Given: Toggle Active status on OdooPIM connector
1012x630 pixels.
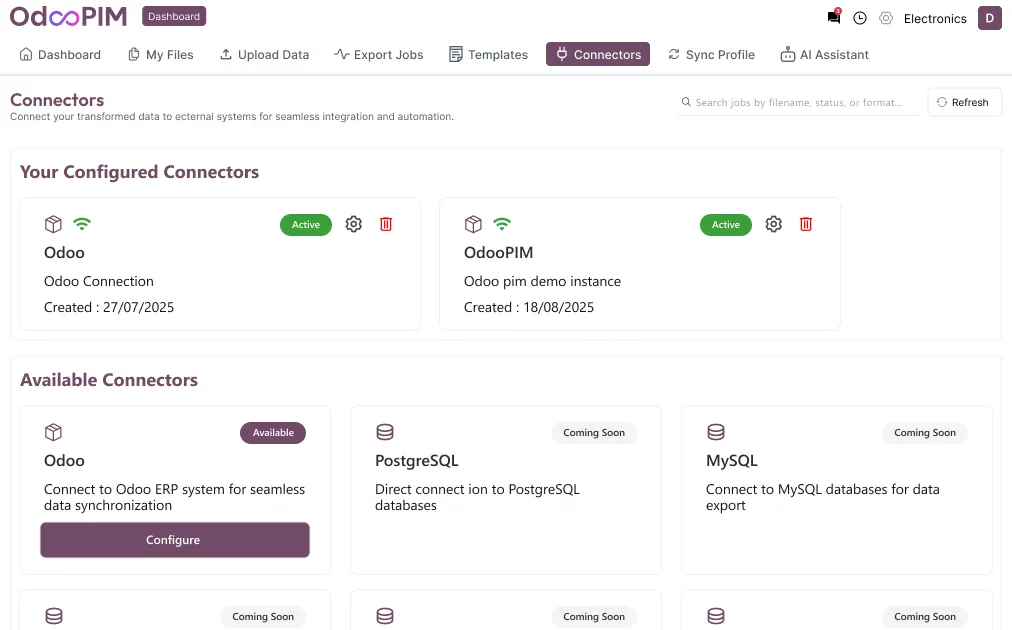Looking at the screenshot, I should point(725,225).
